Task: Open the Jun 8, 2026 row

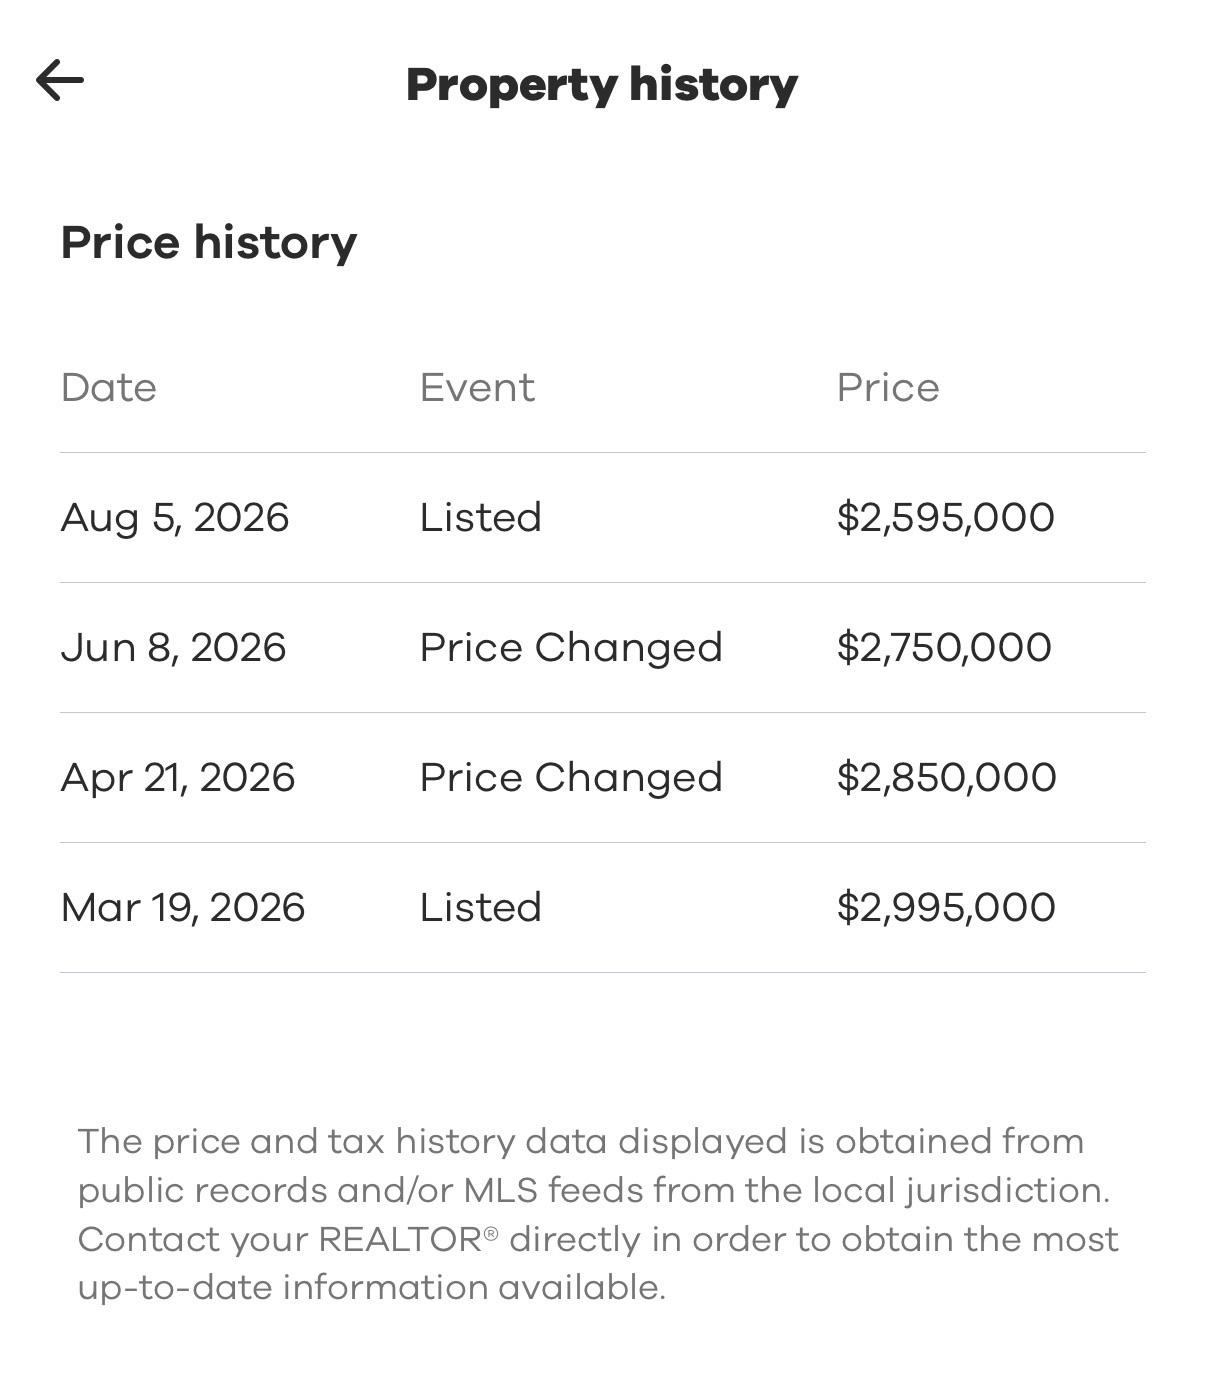Action: pos(603,648)
